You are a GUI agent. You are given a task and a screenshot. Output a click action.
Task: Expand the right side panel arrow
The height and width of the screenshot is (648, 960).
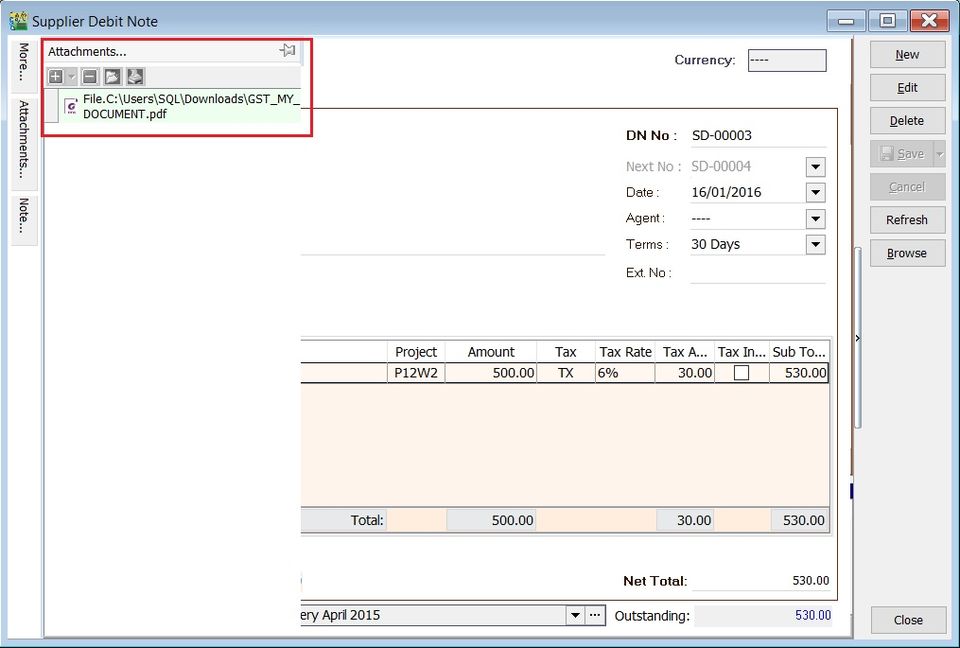point(857,338)
